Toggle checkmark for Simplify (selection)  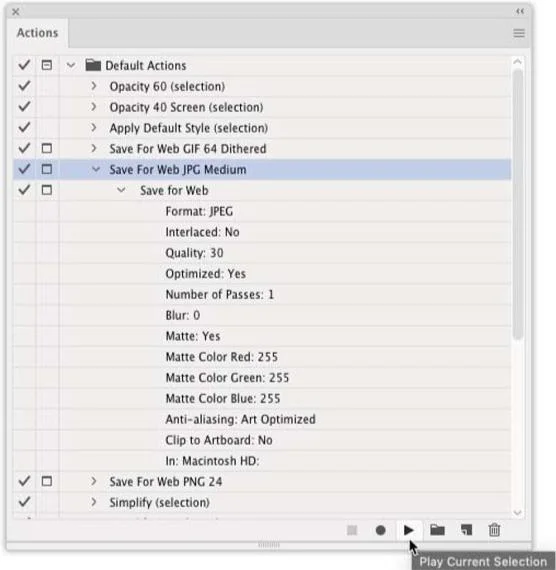pyautogui.click(x=24, y=502)
